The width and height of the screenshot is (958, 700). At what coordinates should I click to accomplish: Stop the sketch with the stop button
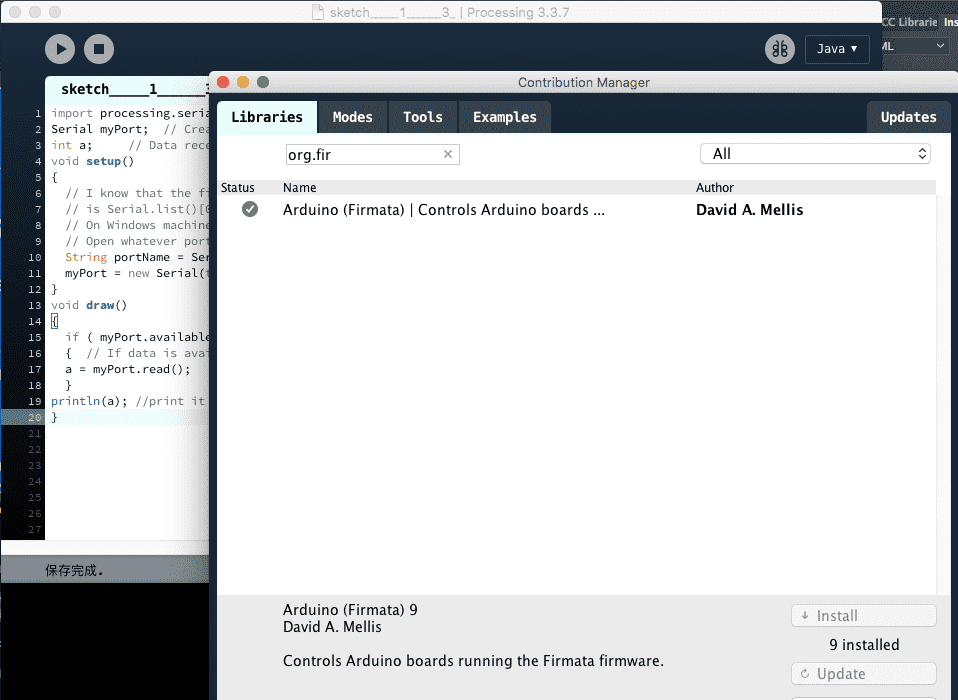[x=99, y=49]
